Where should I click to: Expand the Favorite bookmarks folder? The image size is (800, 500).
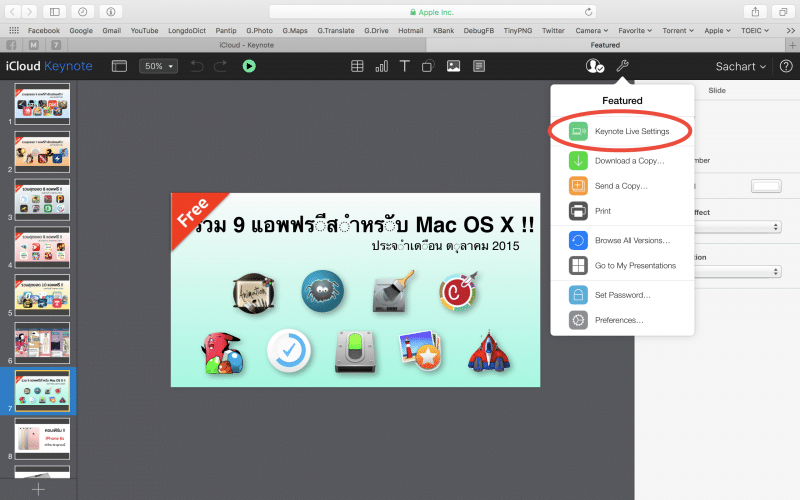(x=635, y=31)
